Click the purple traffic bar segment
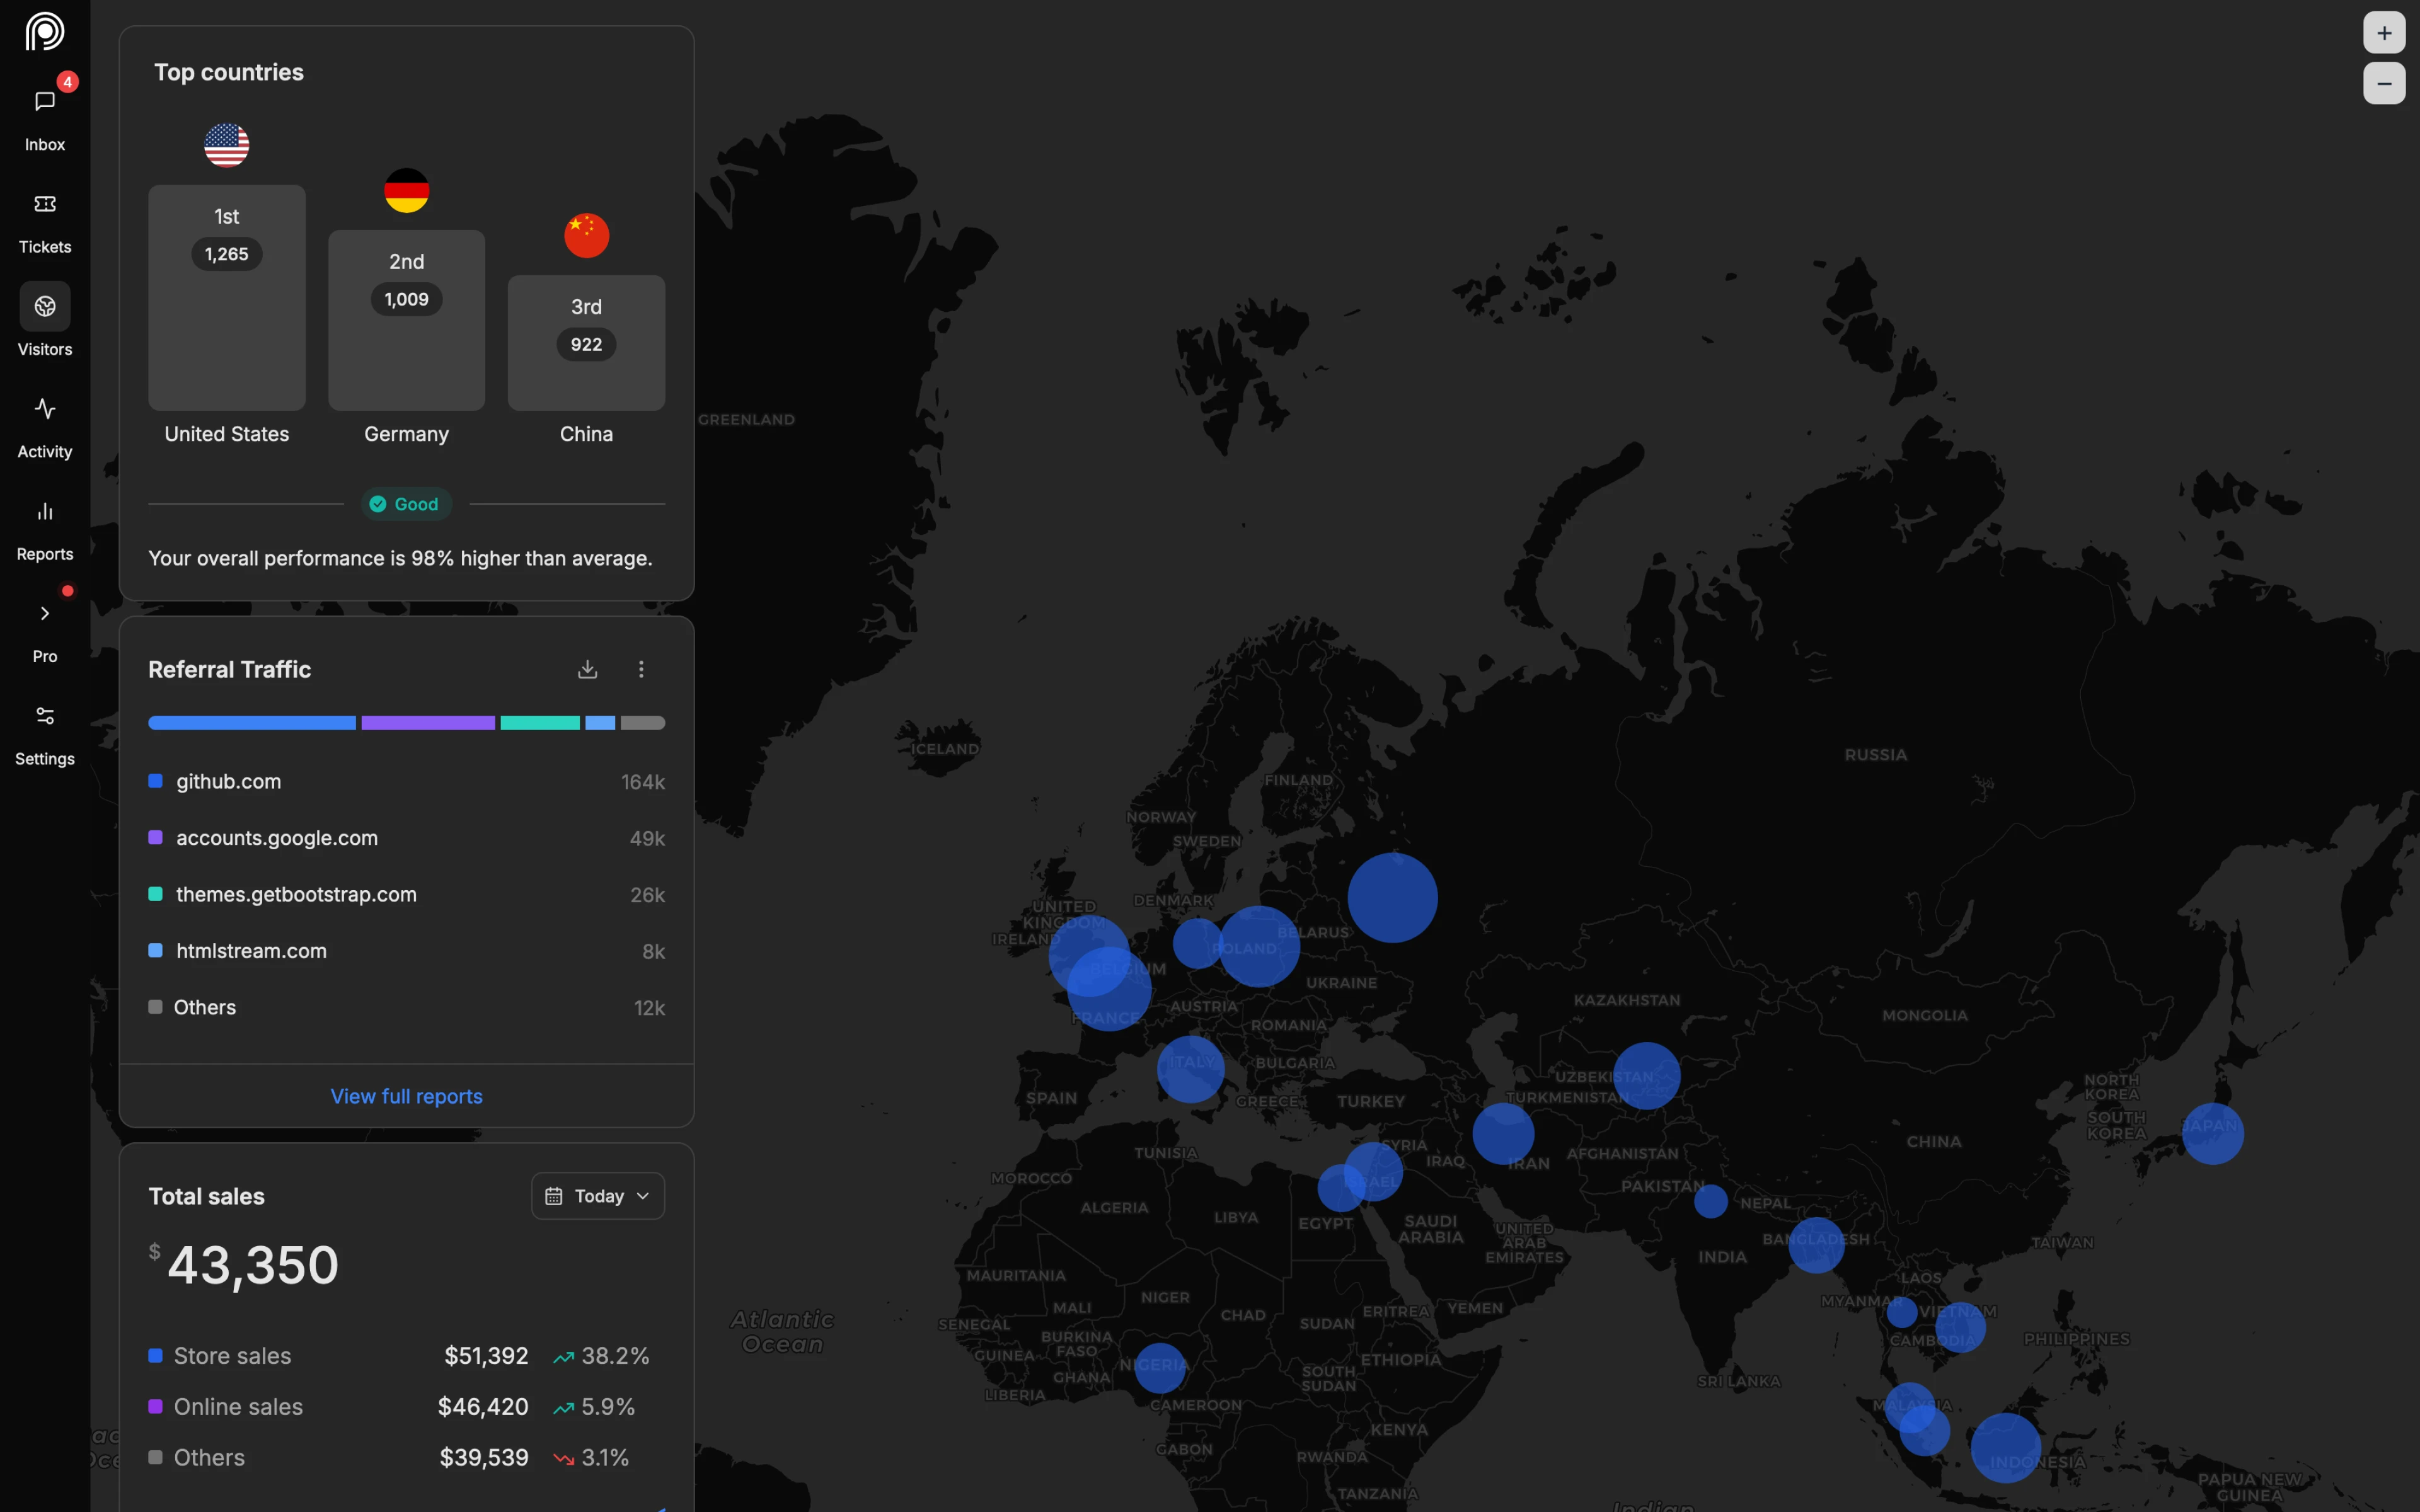This screenshot has height=1512, width=2420. click(x=427, y=723)
